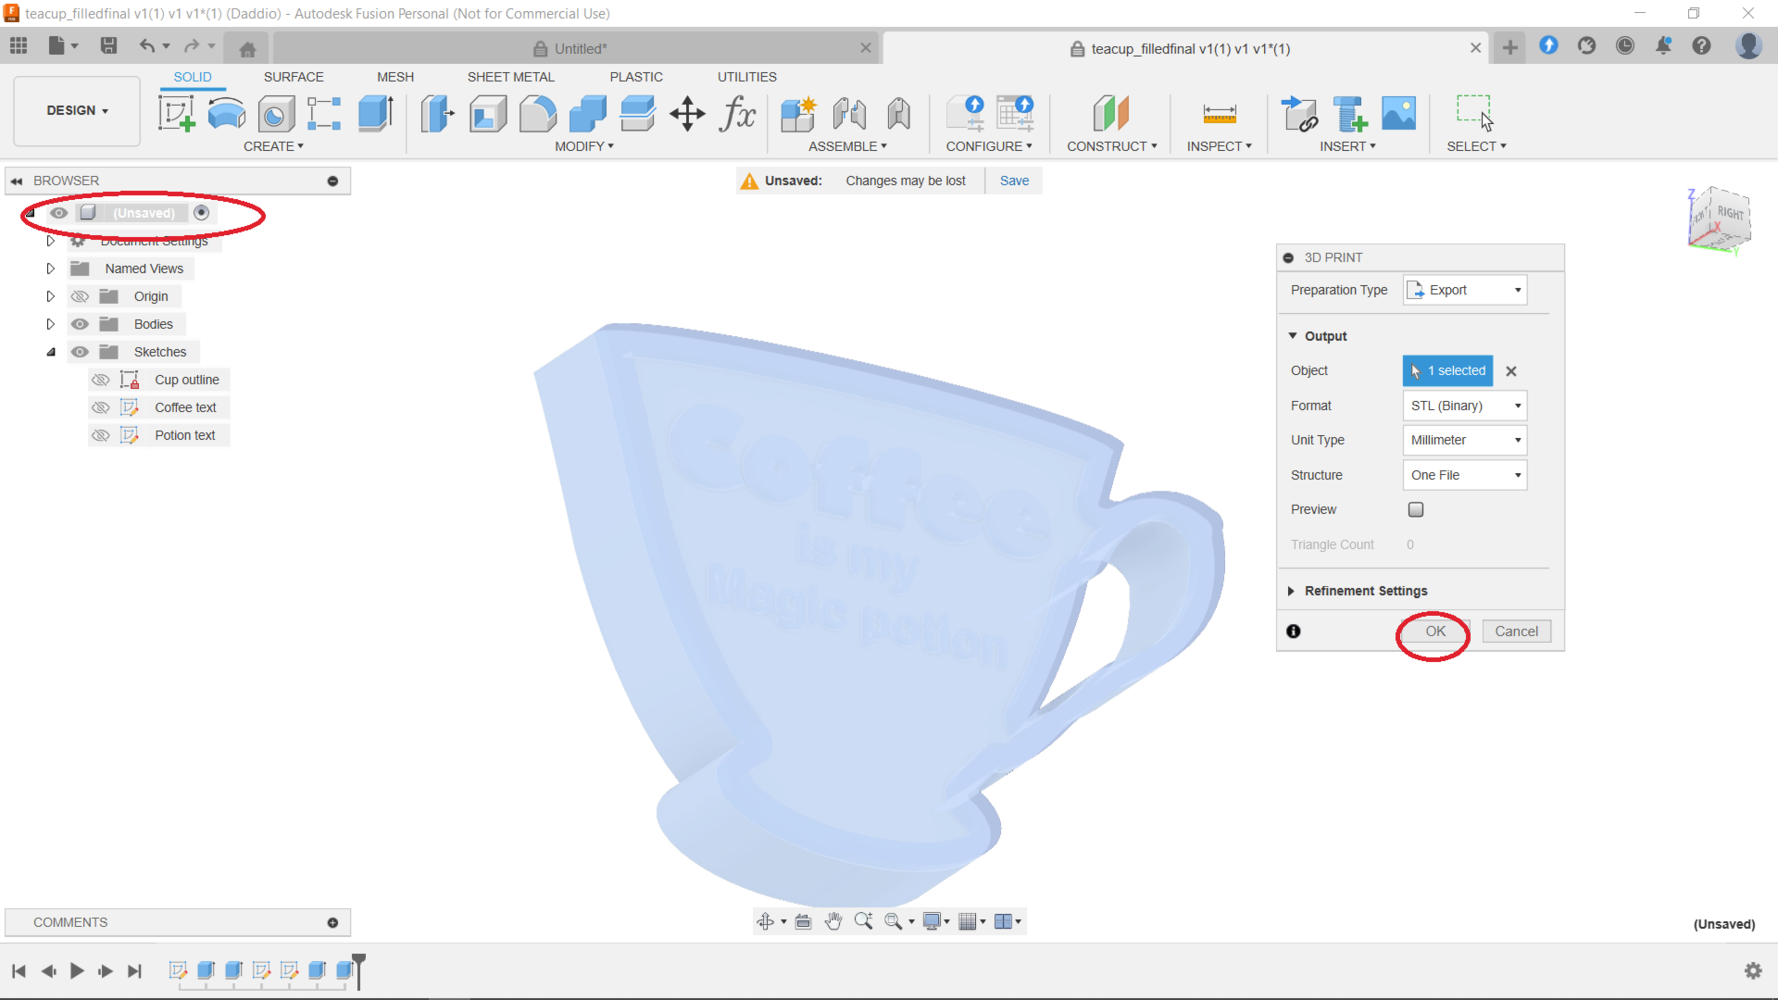The height and width of the screenshot is (1000, 1778).
Task: Expand Refinement Settings section
Action: pyautogui.click(x=1291, y=591)
